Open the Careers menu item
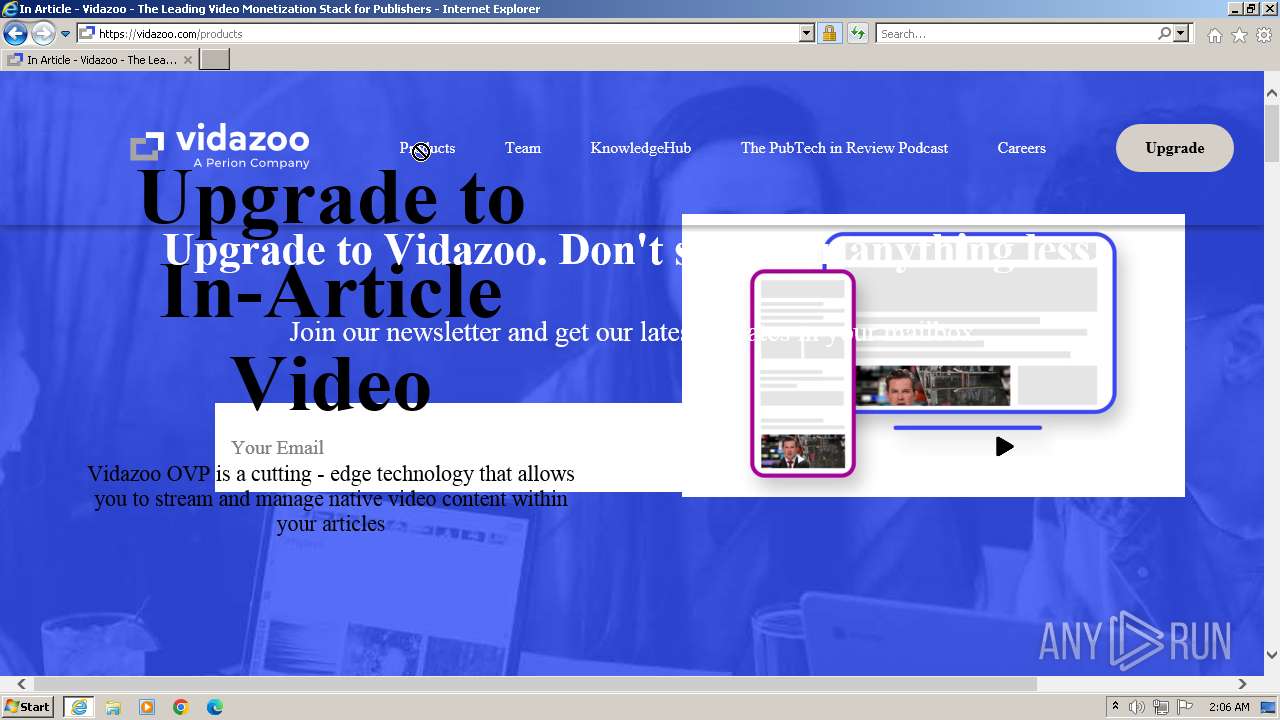 click(1021, 148)
